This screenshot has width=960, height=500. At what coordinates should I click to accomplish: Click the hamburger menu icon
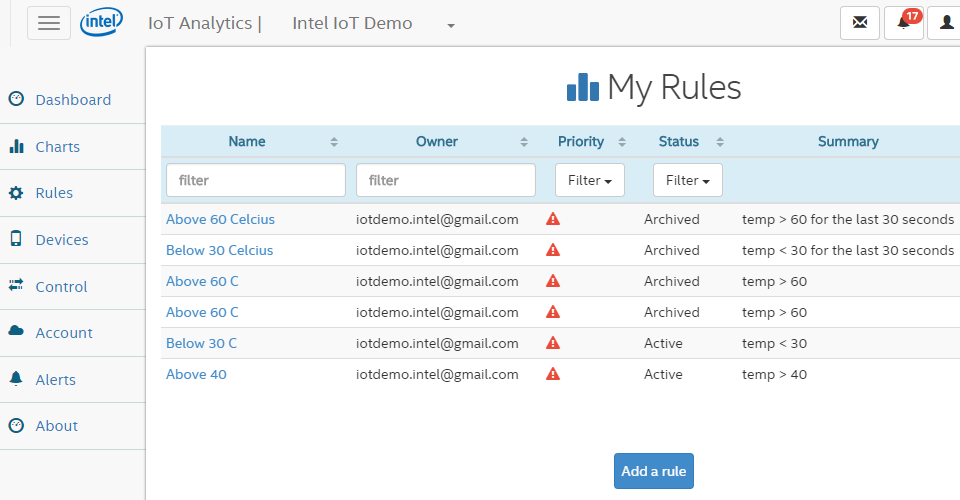[49, 23]
